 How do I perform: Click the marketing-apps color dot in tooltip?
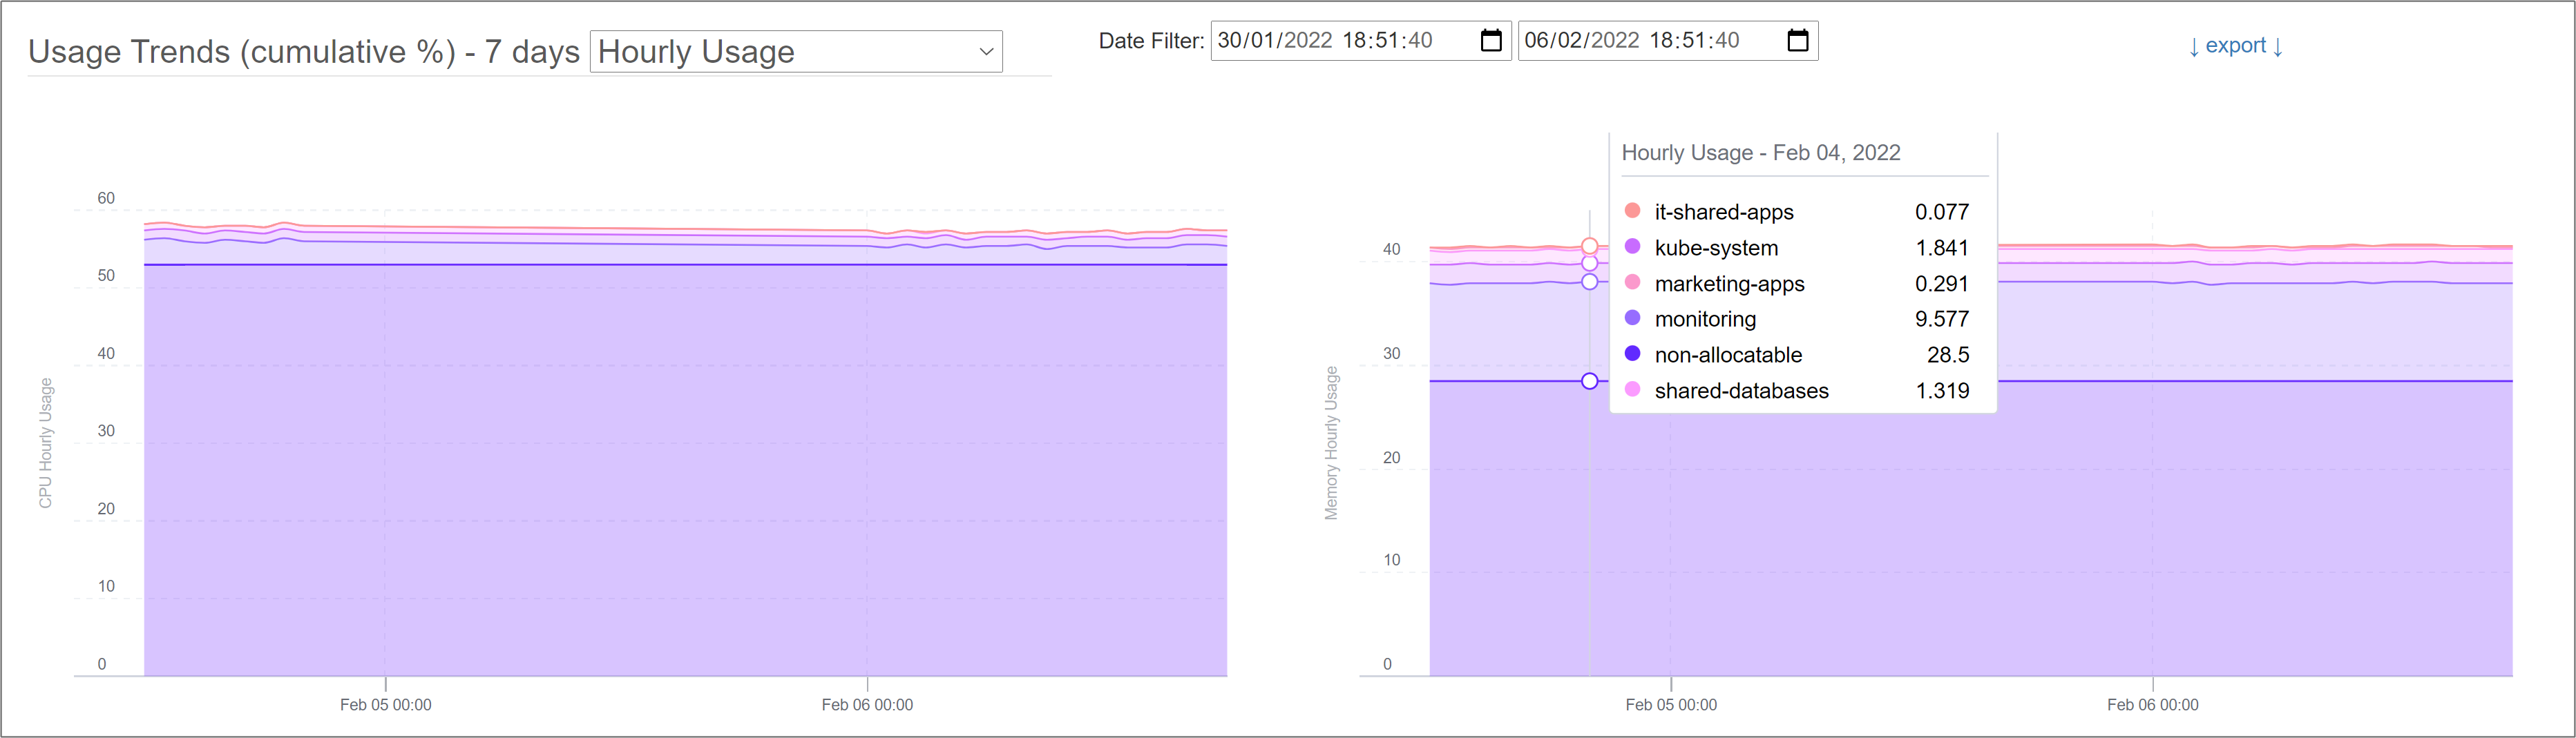[1632, 283]
